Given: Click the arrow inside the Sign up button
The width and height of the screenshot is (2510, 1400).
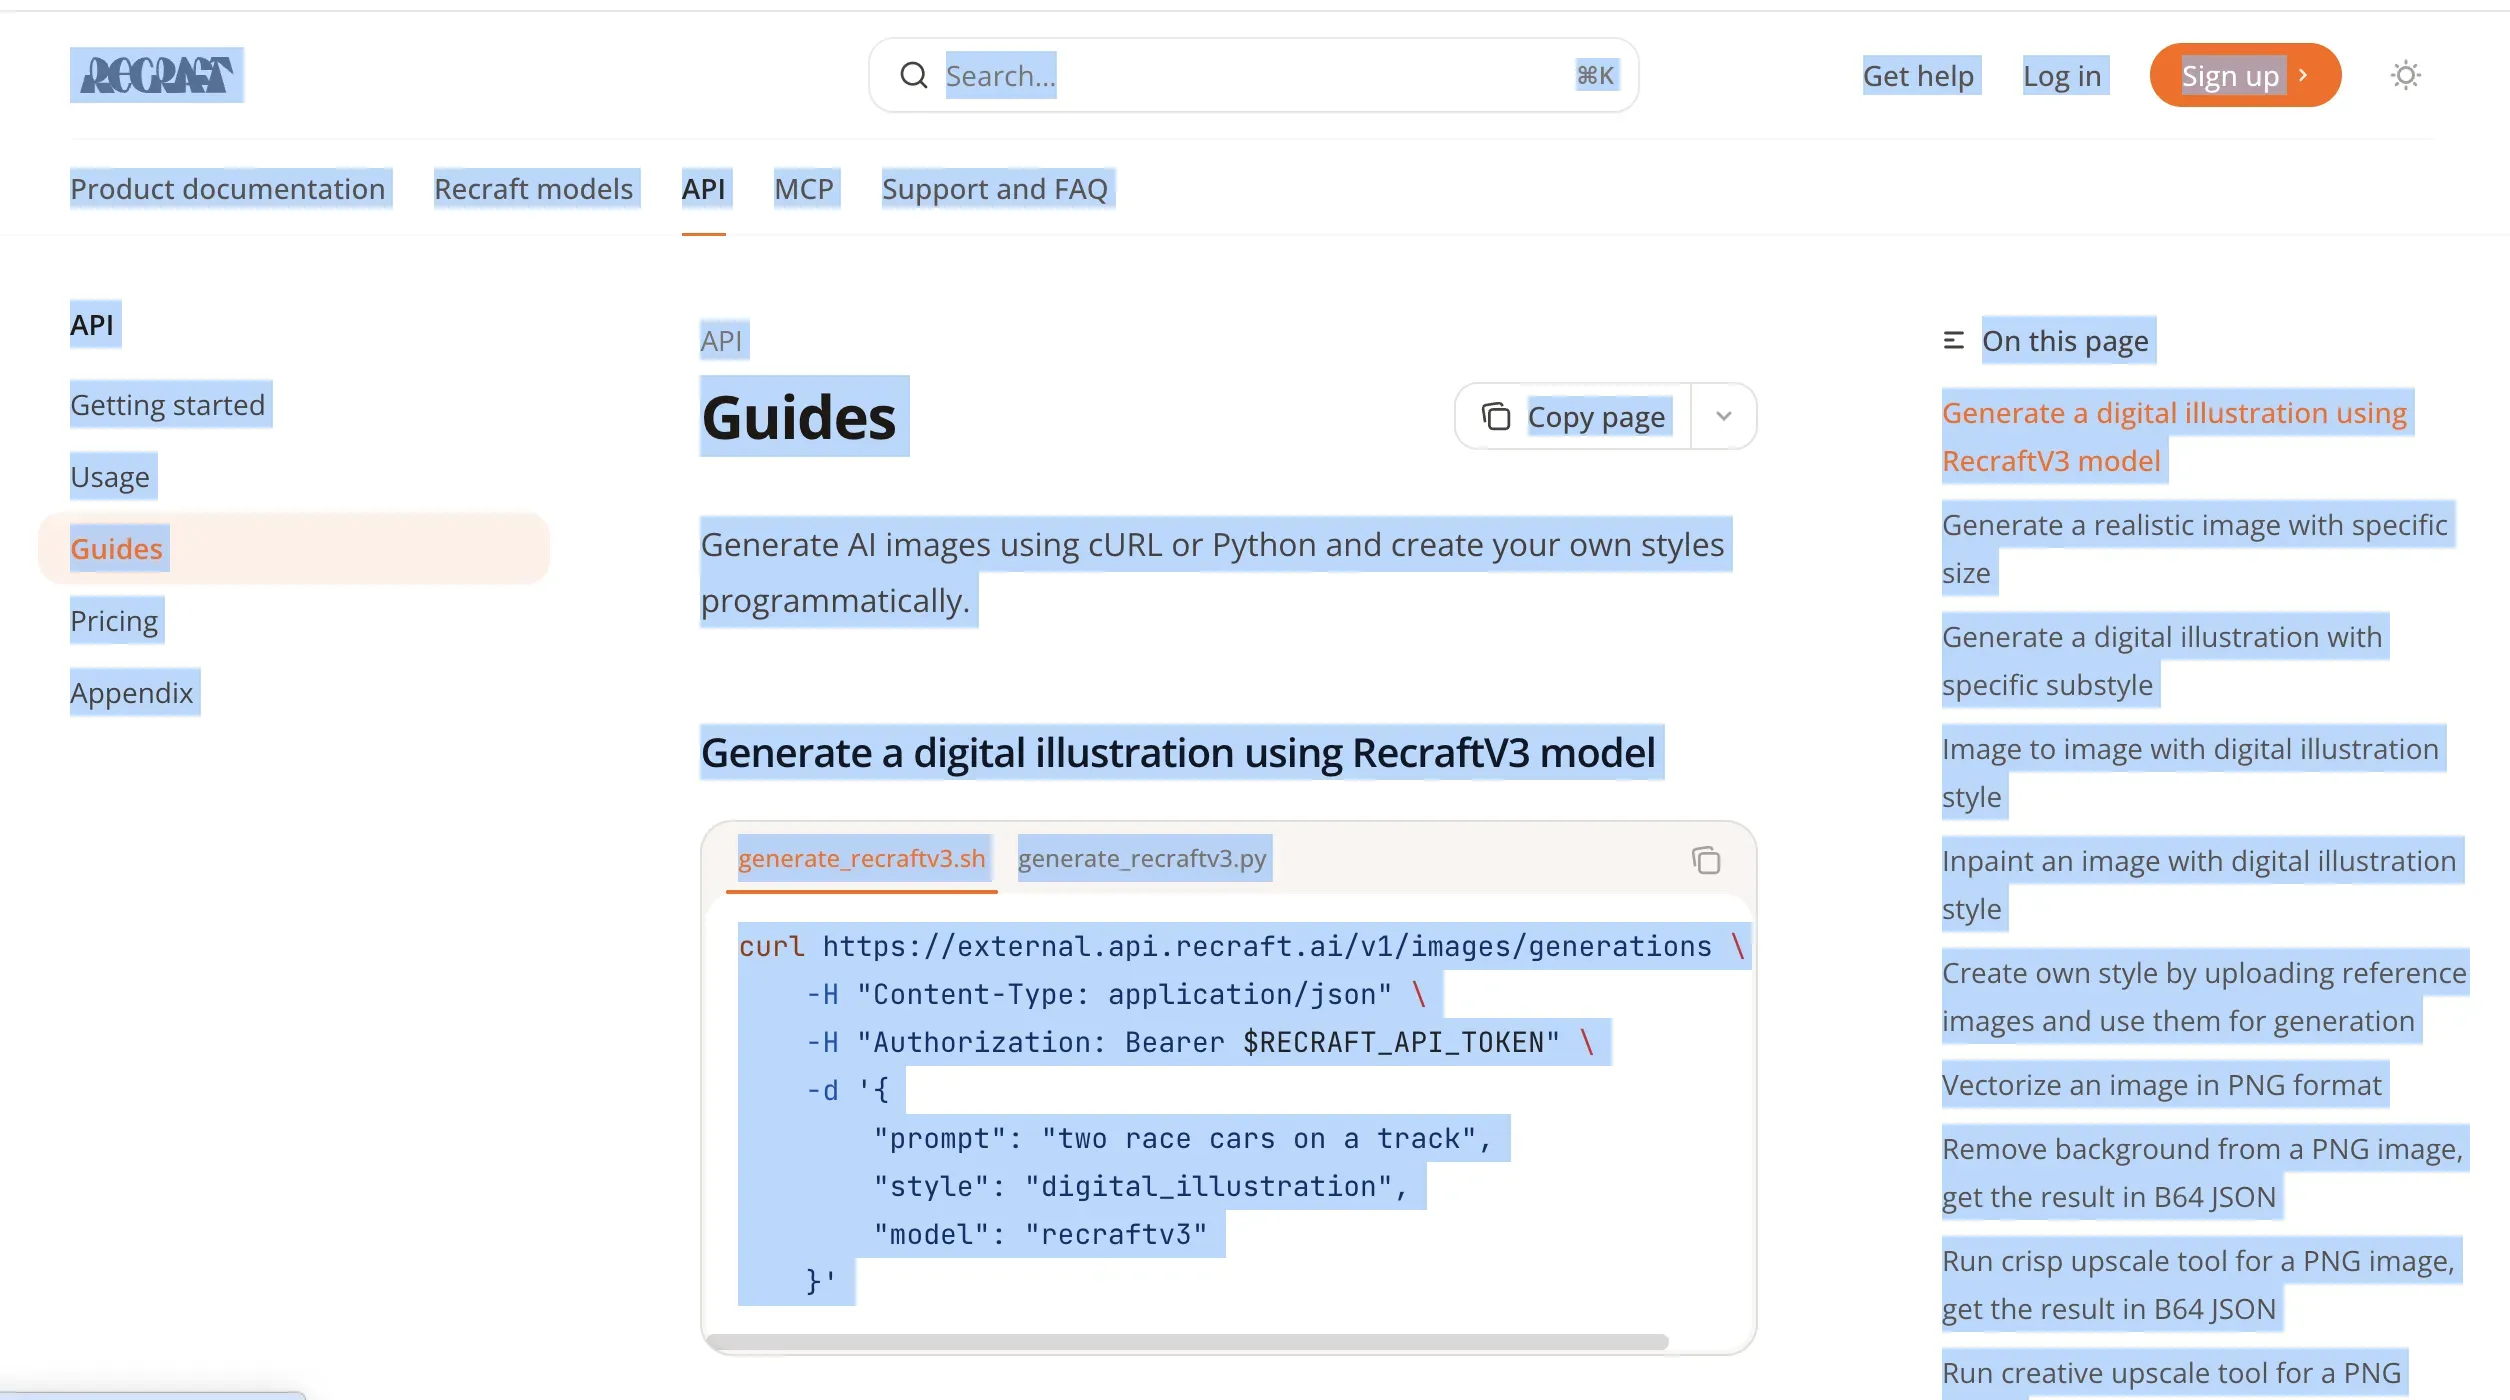Looking at the screenshot, I should [x=2303, y=75].
